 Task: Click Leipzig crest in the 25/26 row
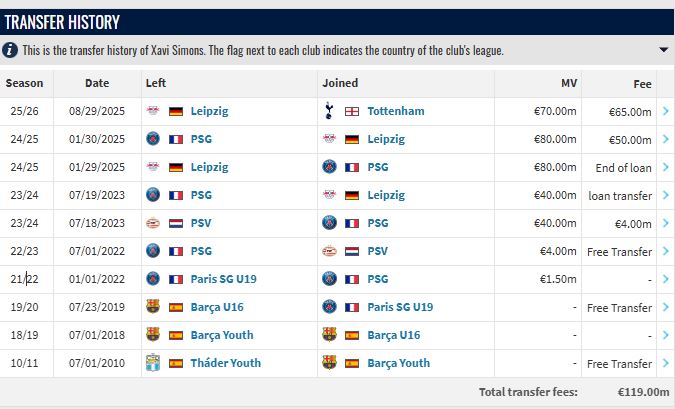click(153, 111)
